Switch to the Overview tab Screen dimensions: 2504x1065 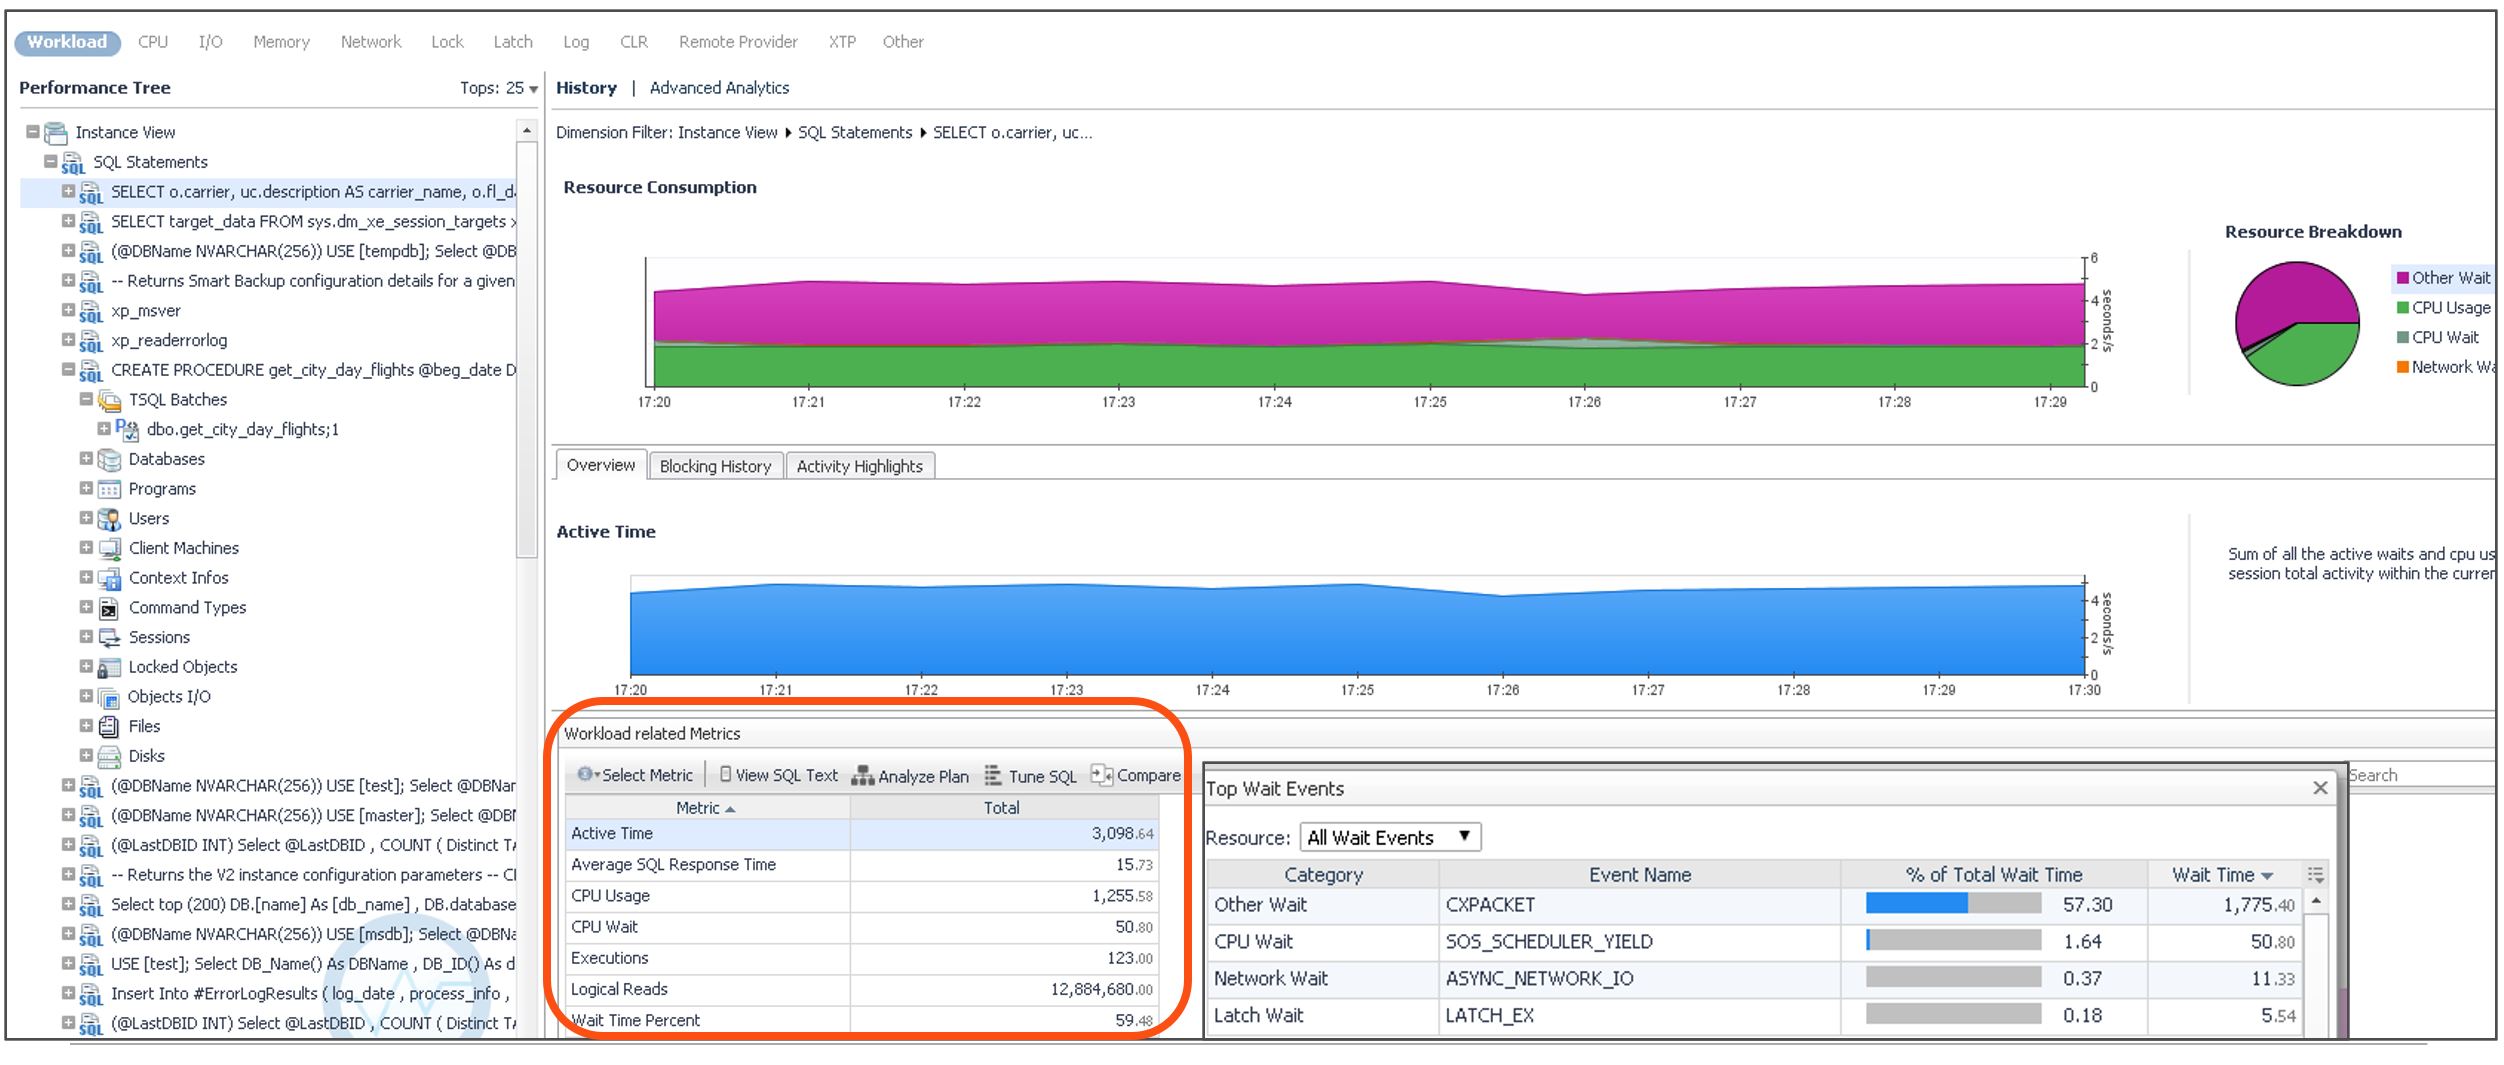600,465
